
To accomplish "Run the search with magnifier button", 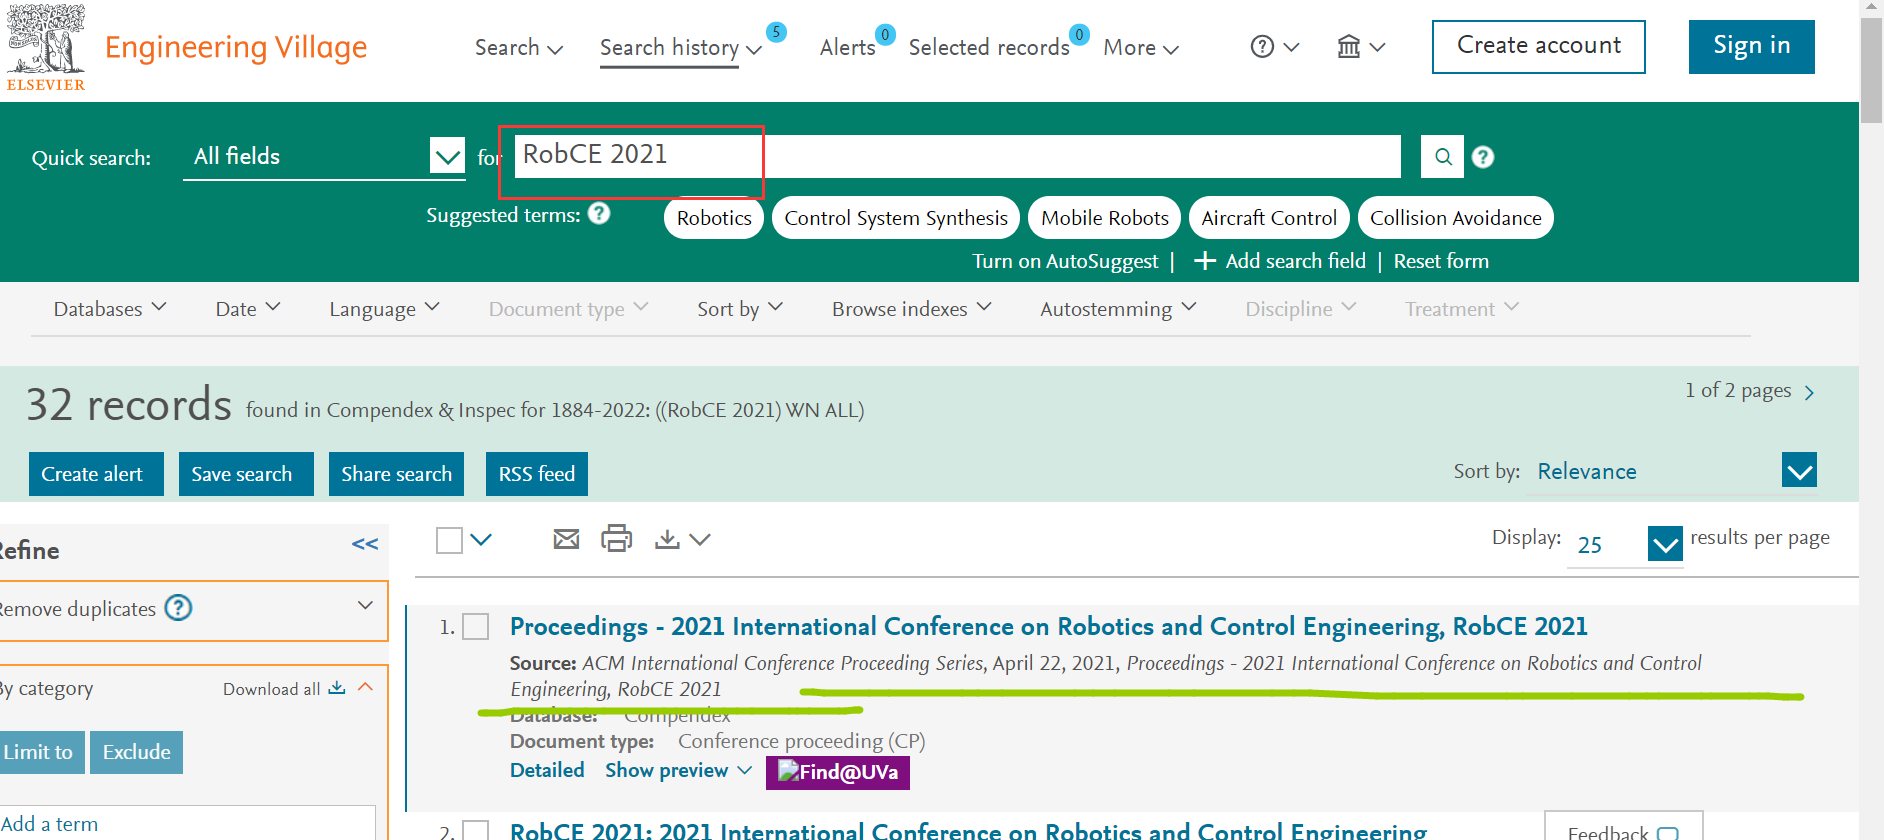I will 1443,157.
